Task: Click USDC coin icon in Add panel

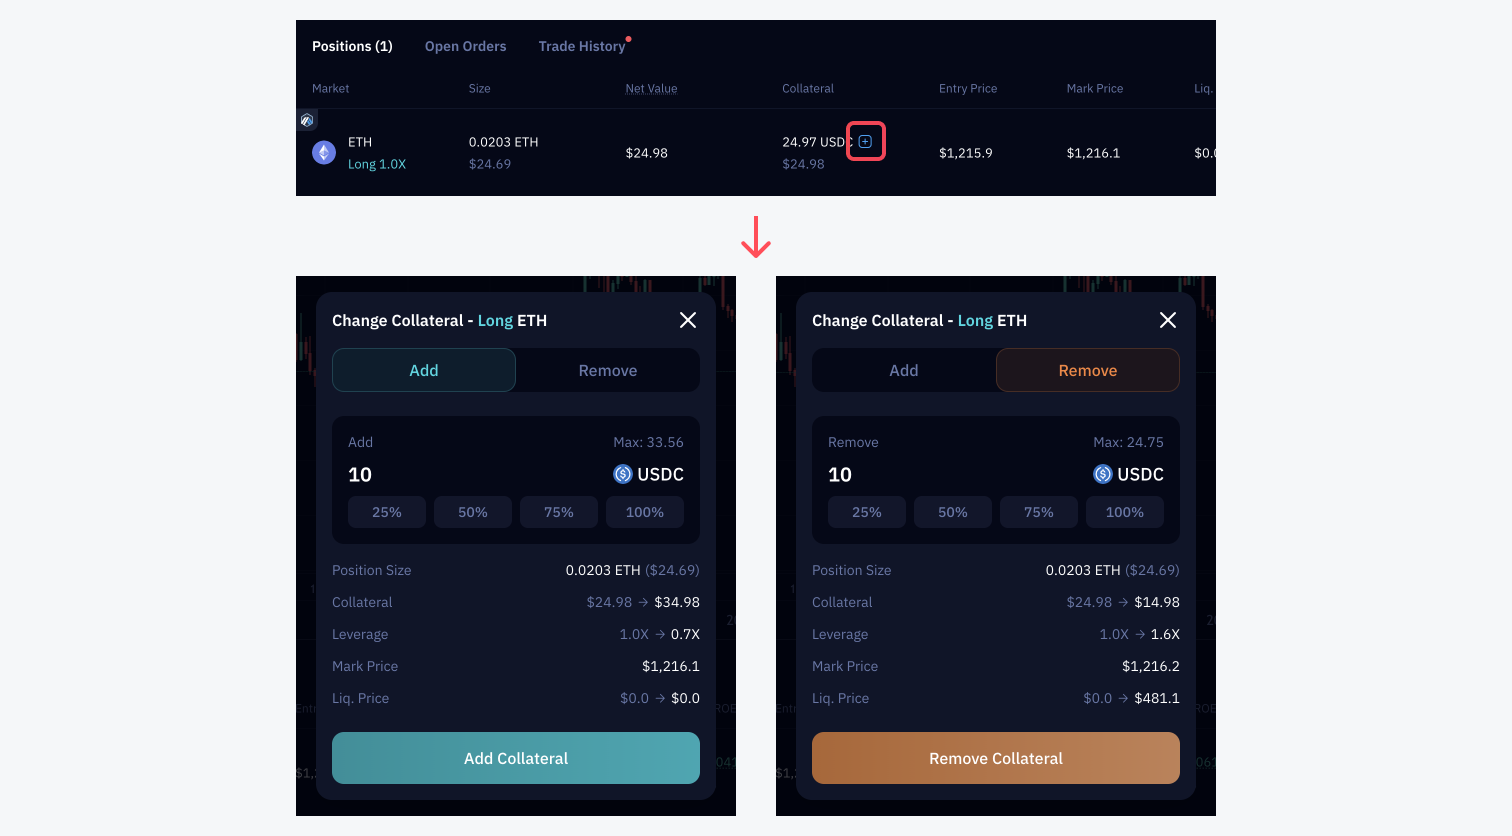Action: [x=623, y=474]
